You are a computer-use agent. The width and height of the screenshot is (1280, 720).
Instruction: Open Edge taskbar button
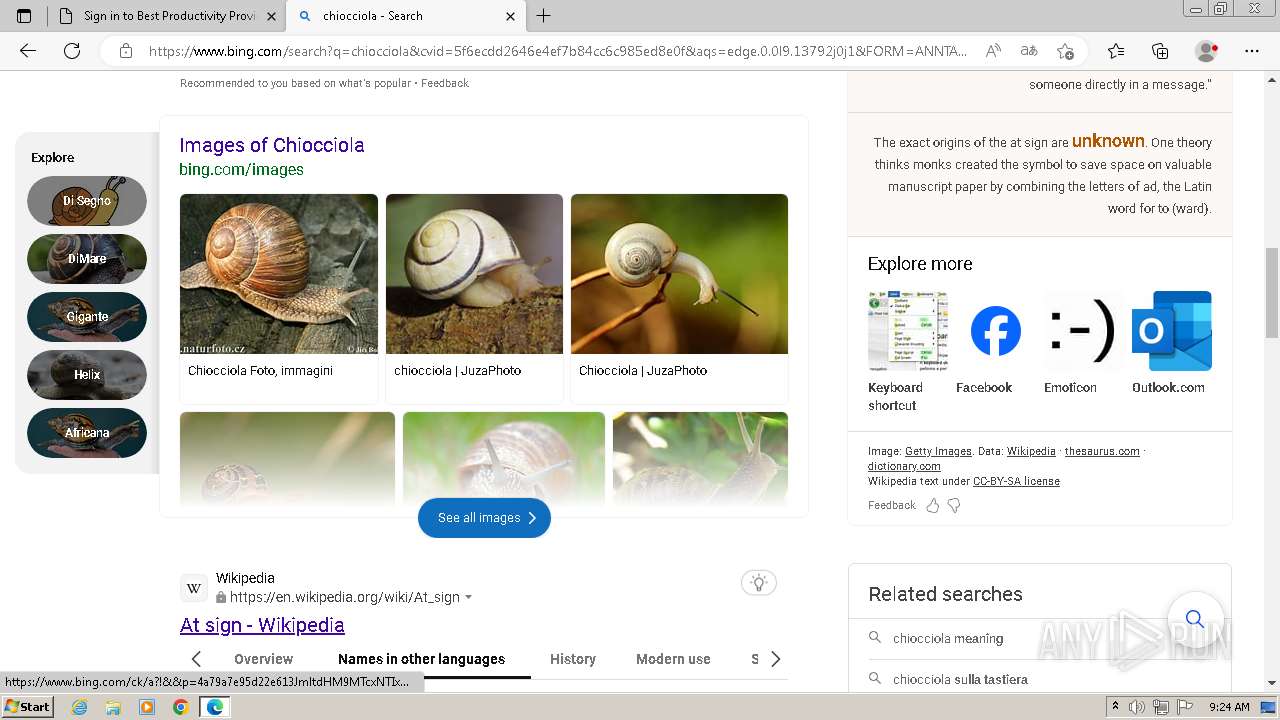(214, 707)
